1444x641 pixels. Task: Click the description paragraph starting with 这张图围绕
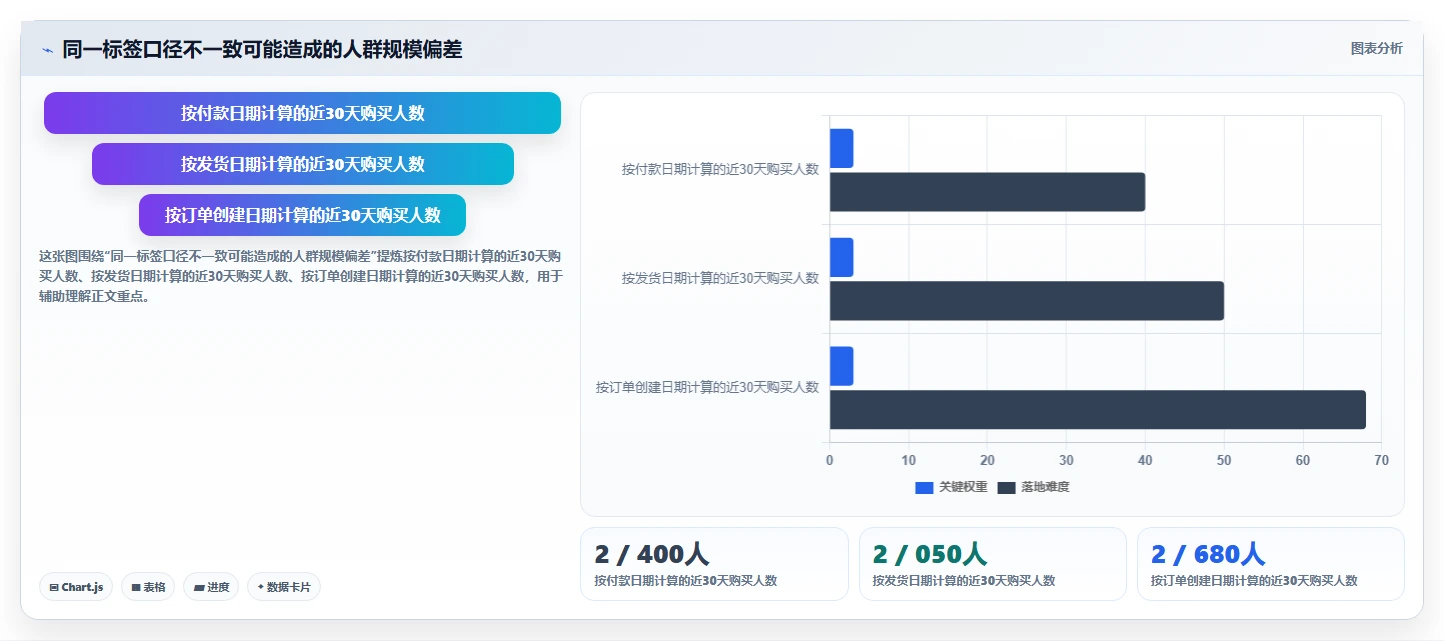(x=301, y=276)
